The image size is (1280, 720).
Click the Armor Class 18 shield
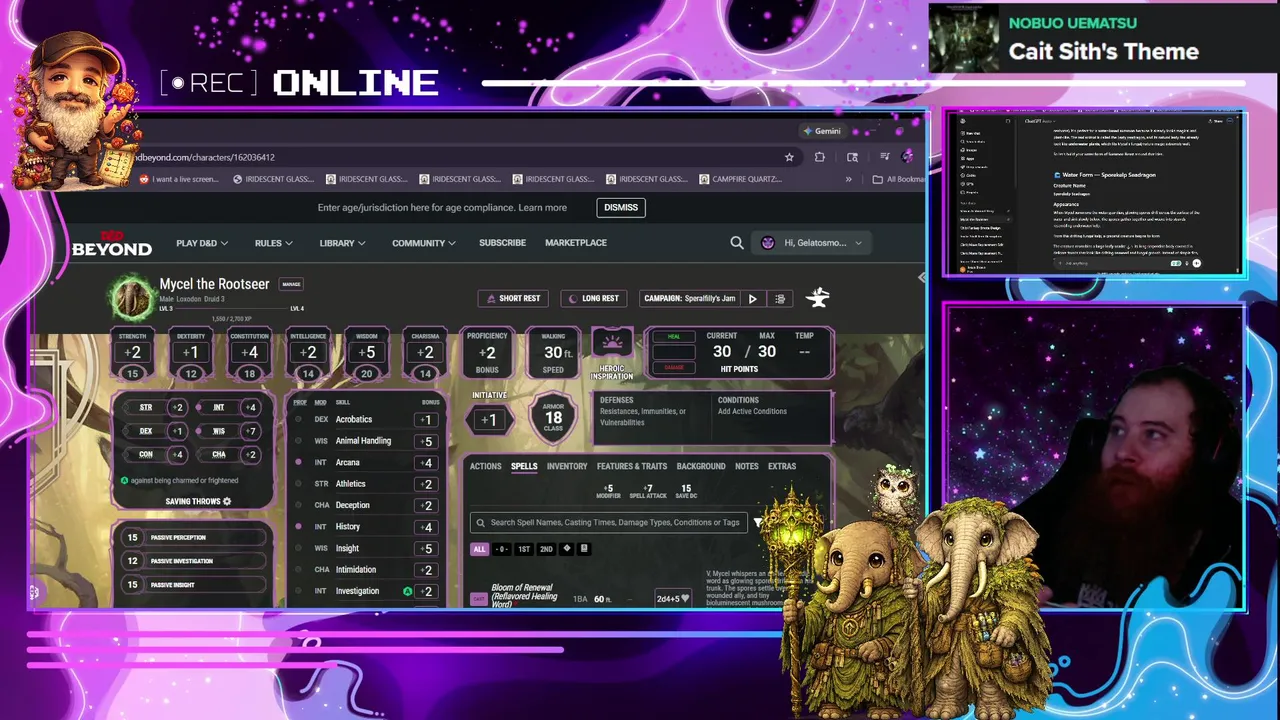553,418
